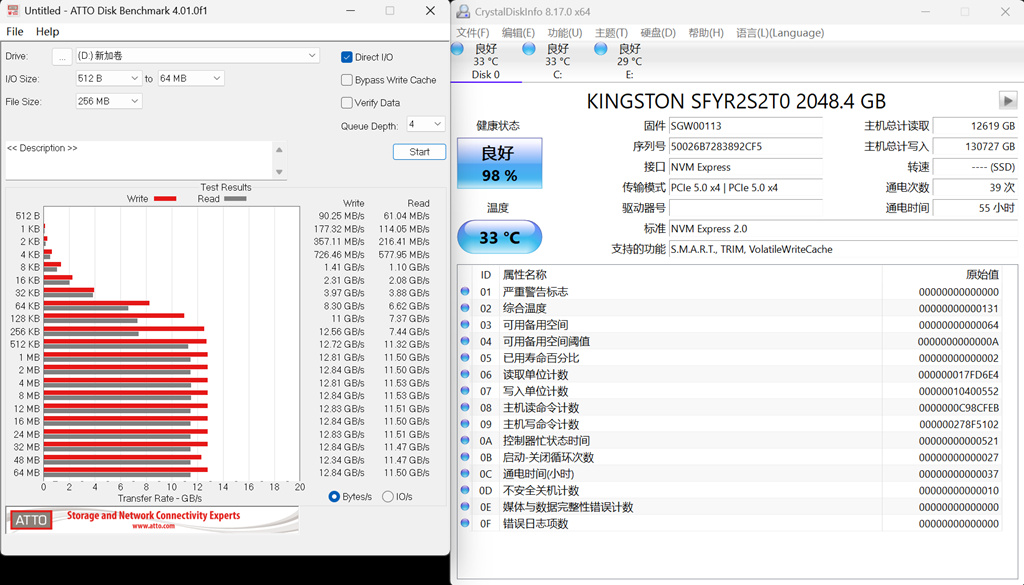Select the Bytes/s radio button
Image resolution: width=1024 pixels, height=585 pixels.
tap(334, 497)
